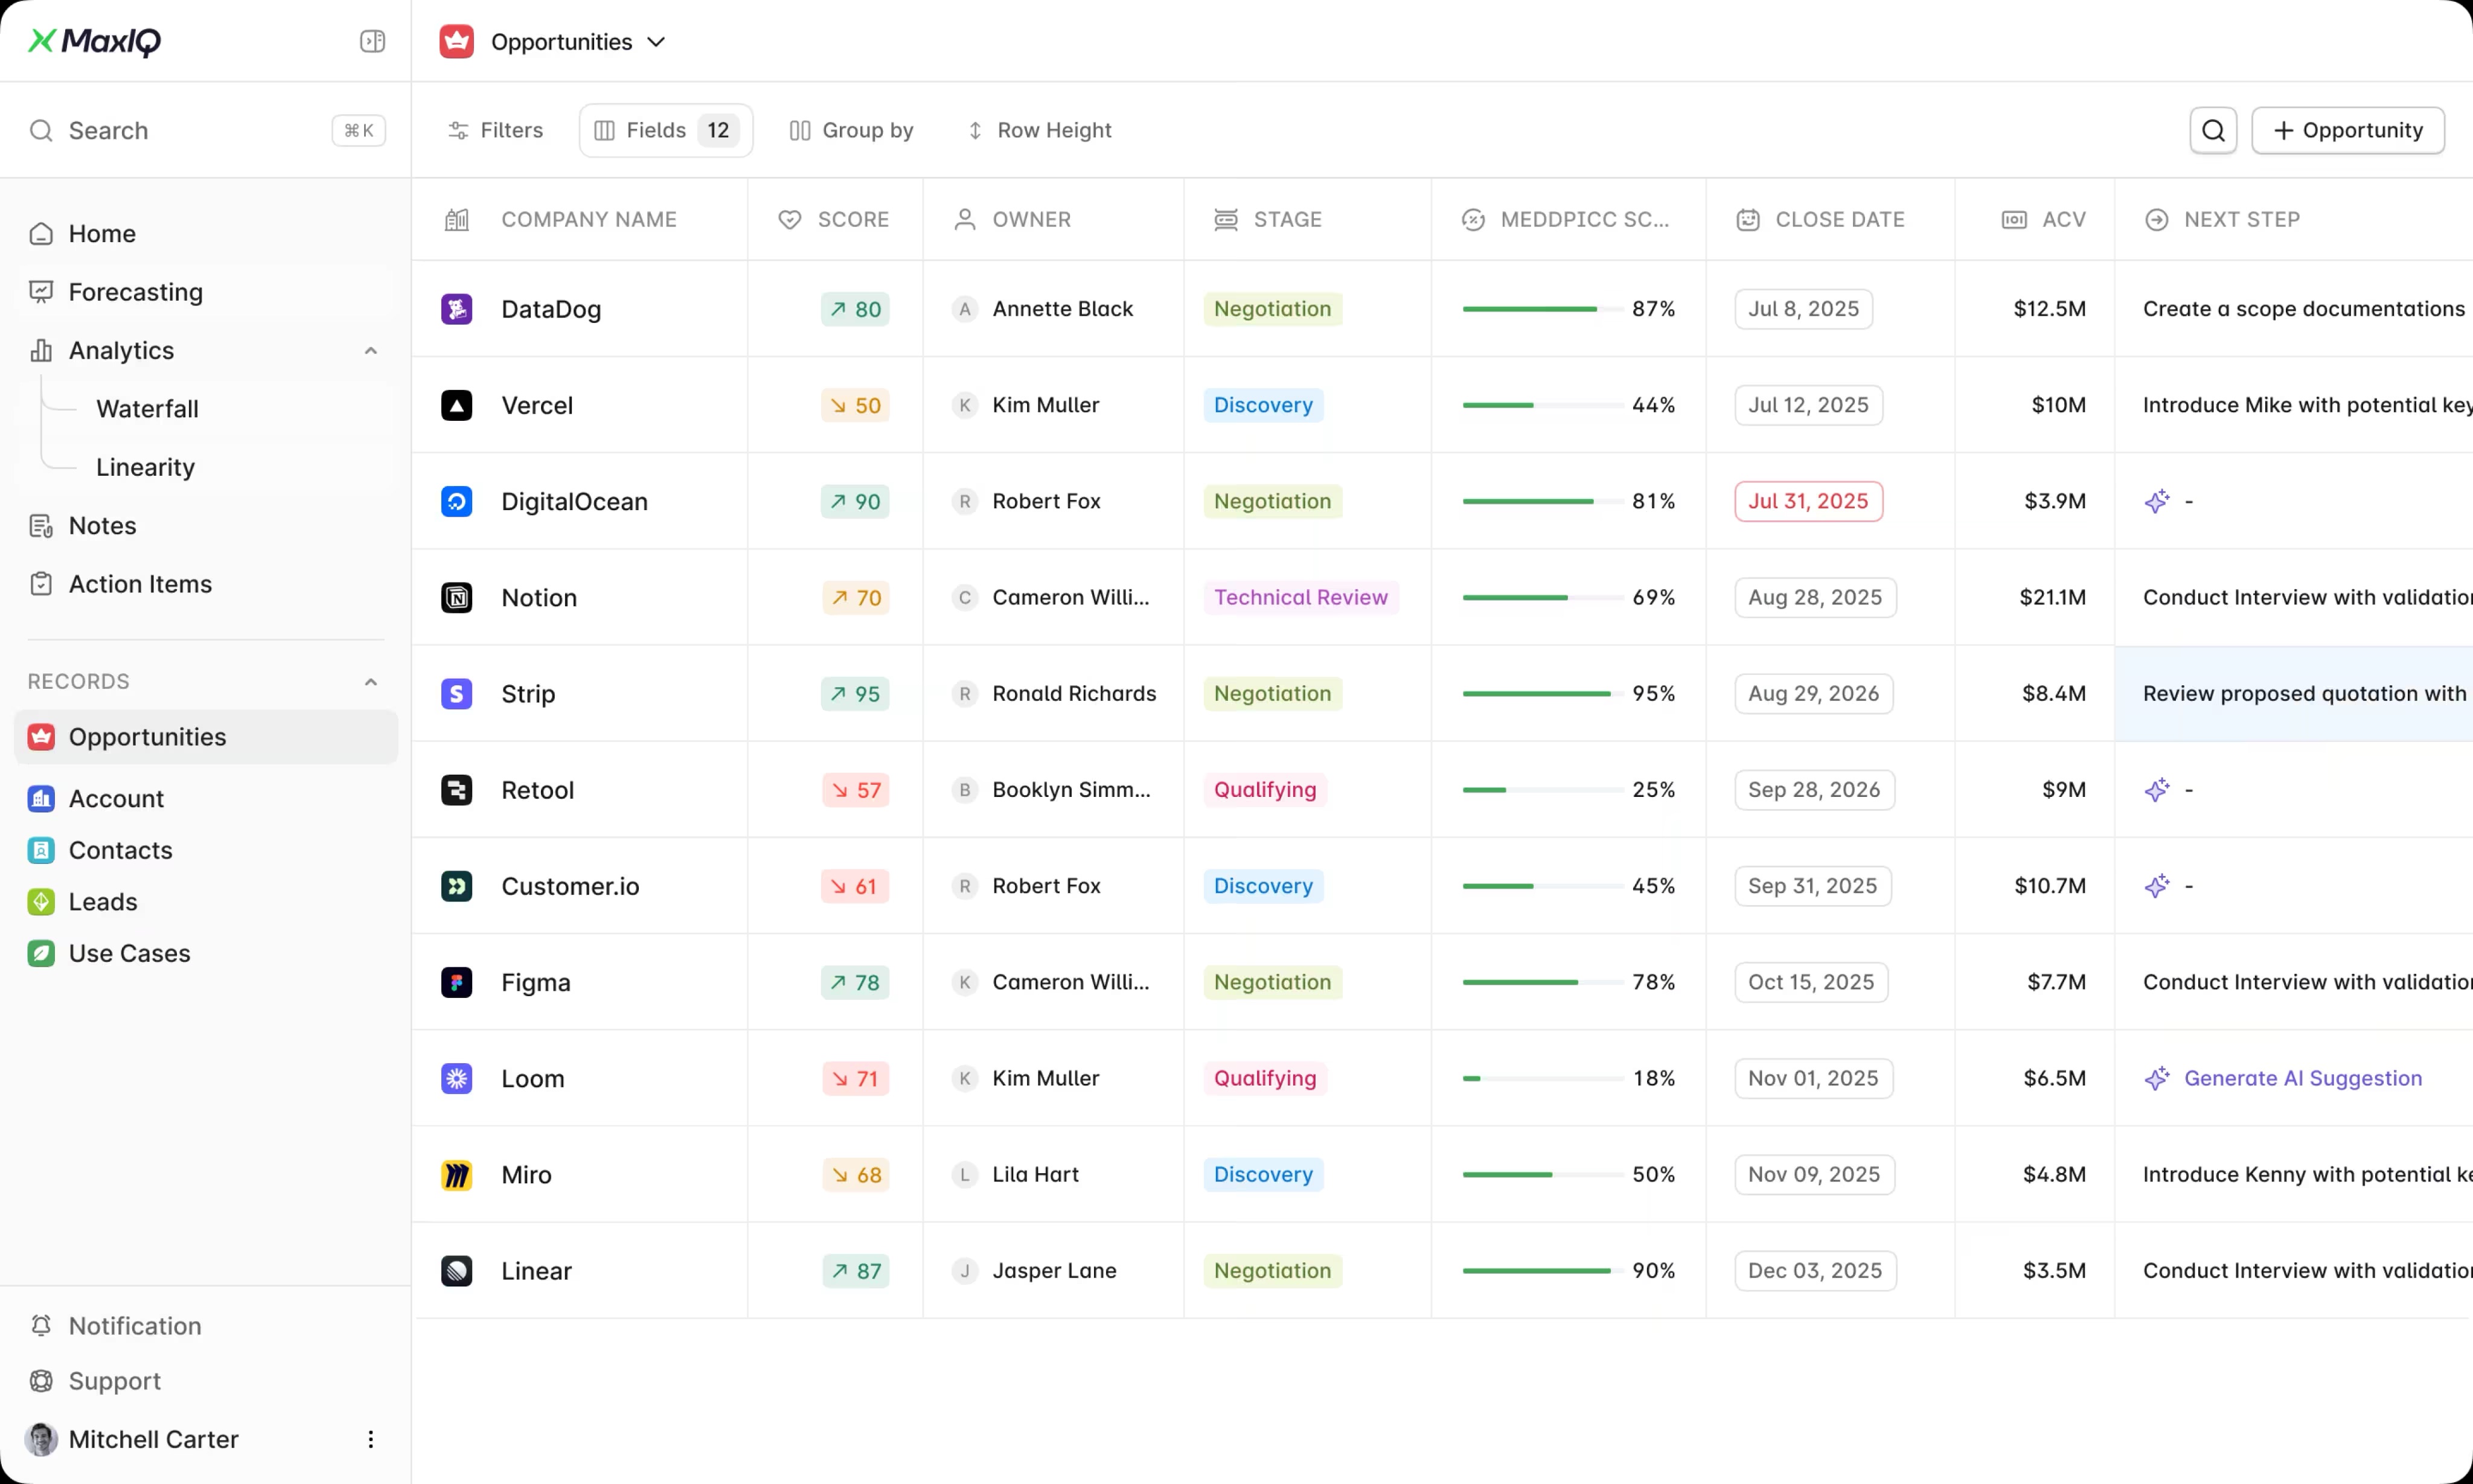Image resolution: width=2473 pixels, height=1484 pixels.
Task: Go to Waterfall under Analytics
Action: [147, 409]
